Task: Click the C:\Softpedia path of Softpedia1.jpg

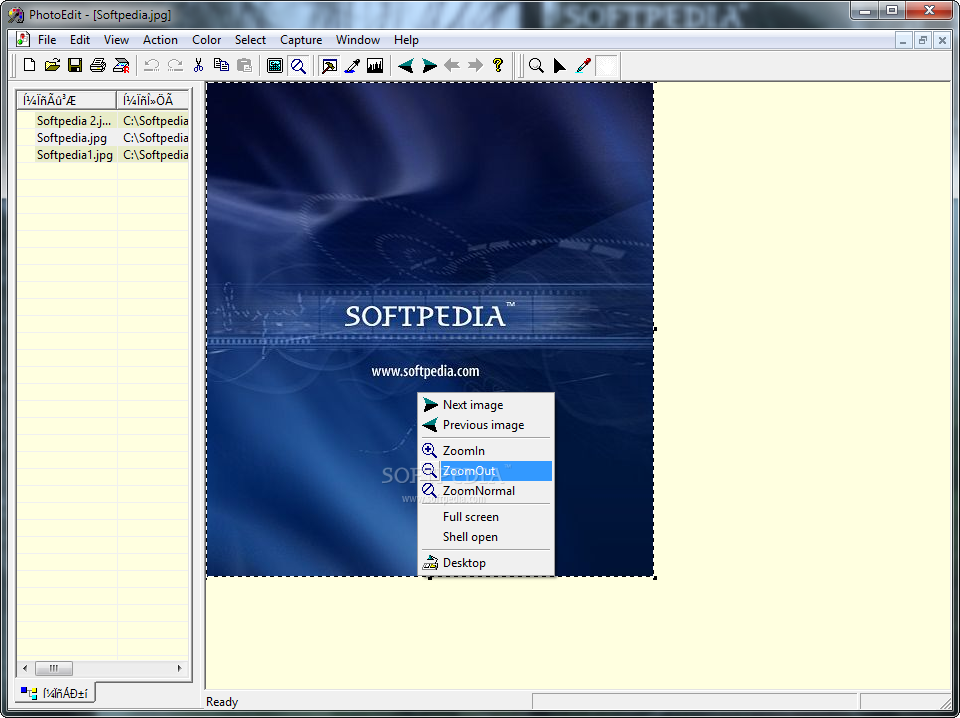Action: coord(156,155)
